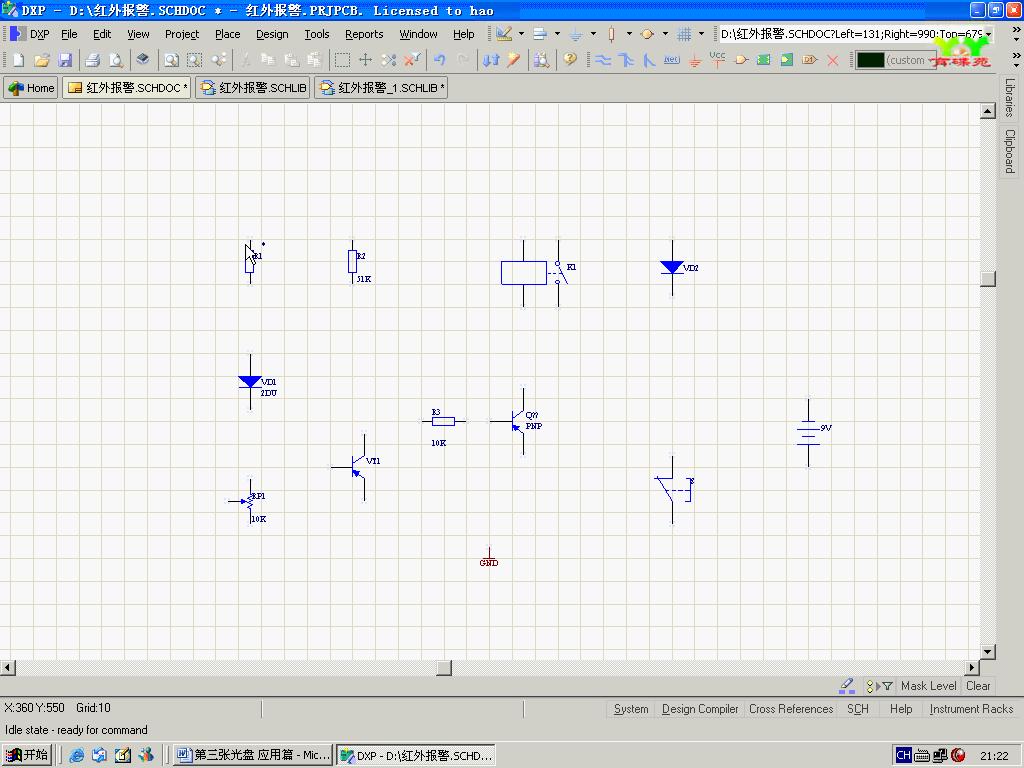
Task: Click the CH language indicator in tray
Action: click(x=903, y=755)
